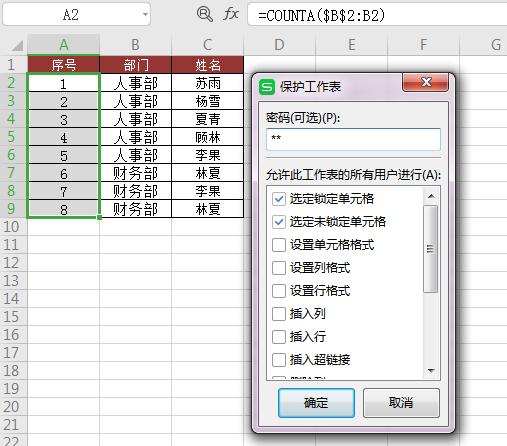The height and width of the screenshot is (446, 507).
Task: Click the 取消 button
Action: tap(401, 403)
